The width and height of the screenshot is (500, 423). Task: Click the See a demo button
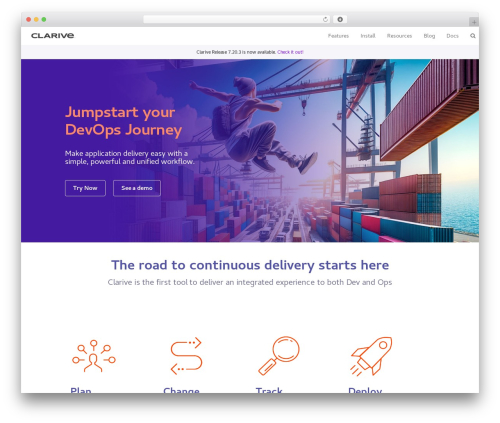137,188
